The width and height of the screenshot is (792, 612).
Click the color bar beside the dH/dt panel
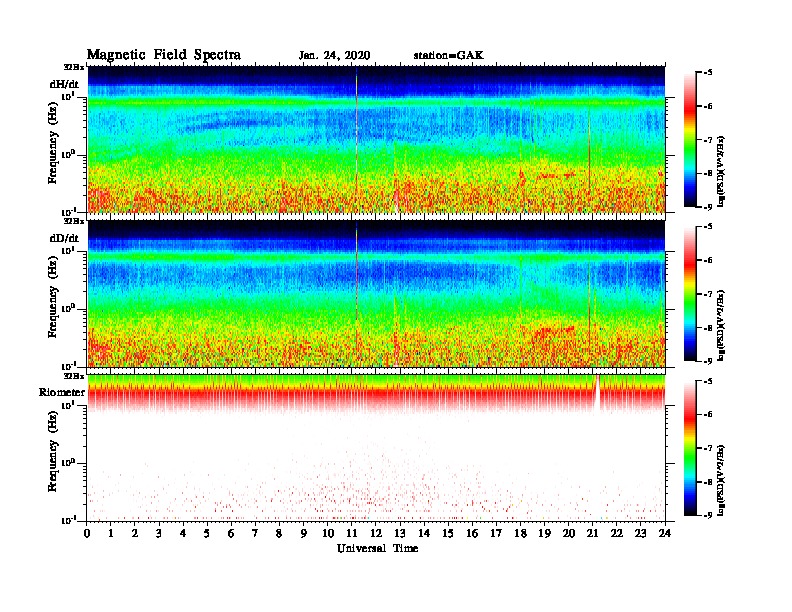click(x=689, y=139)
